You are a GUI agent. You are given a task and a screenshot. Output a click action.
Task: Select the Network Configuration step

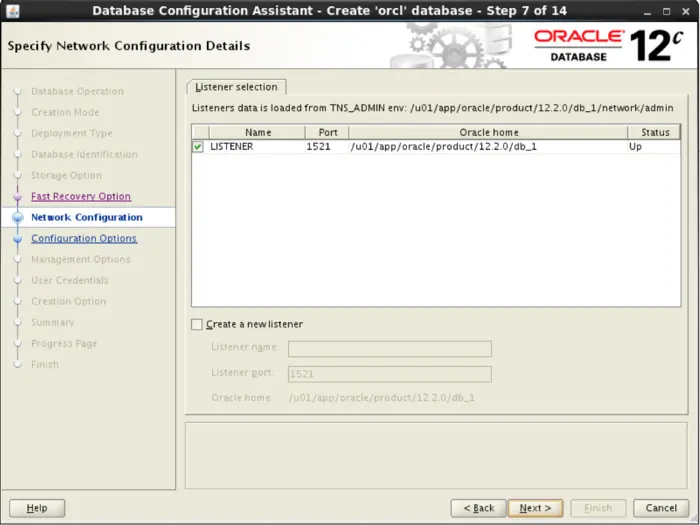click(87, 217)
